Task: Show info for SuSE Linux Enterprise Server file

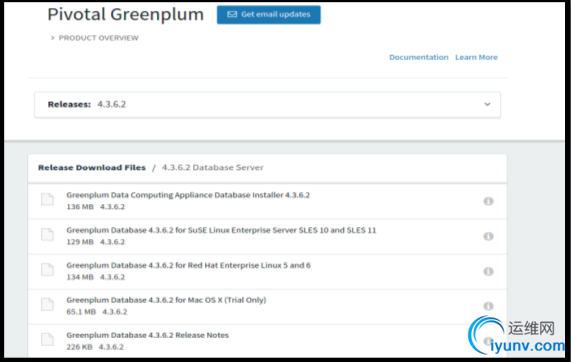Action: click(x=488, y=236)
